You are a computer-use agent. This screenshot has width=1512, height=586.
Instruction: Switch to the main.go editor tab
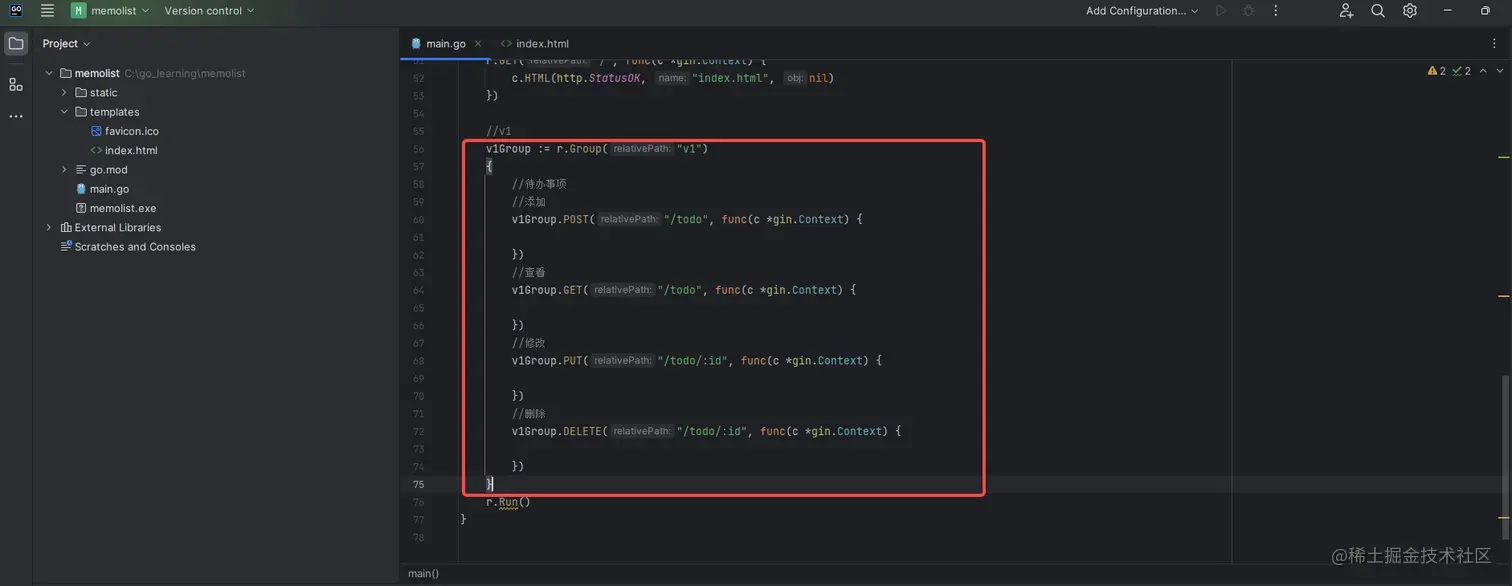click(x=446, y=43)
